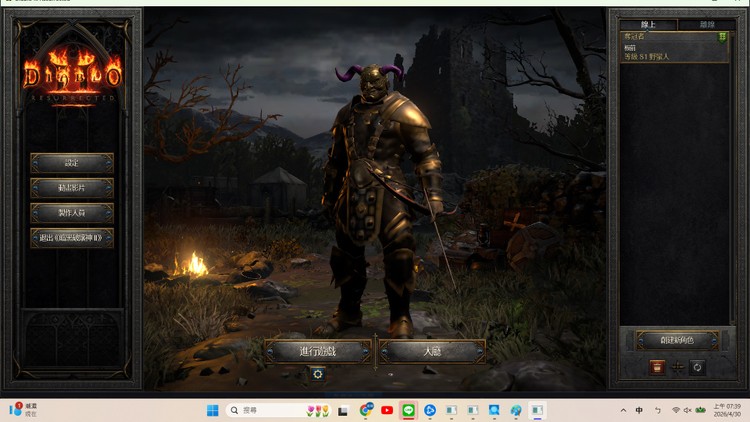Image resolution: width=750 pixels, height=422 pixels.
Task: Open the game options gear below Play
Action: coord(318,374)
